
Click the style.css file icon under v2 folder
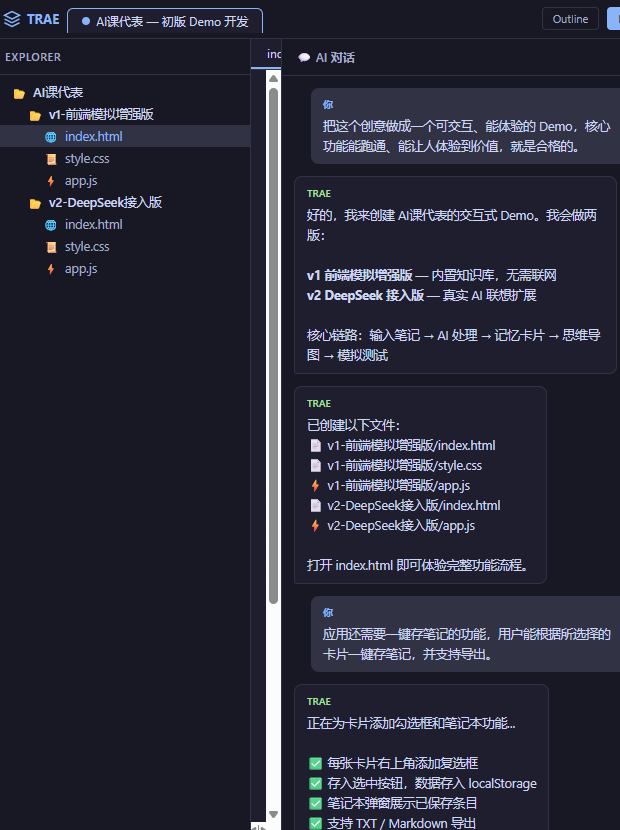51,247
